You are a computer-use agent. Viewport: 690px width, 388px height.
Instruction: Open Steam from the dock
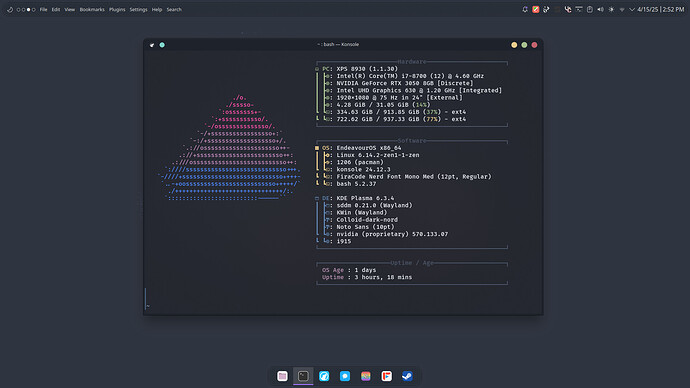coord(407,376)
